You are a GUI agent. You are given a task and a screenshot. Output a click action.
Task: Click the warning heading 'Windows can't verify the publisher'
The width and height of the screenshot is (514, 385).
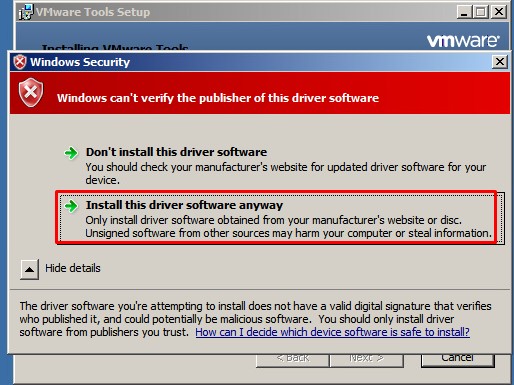[x=218, y=98]
